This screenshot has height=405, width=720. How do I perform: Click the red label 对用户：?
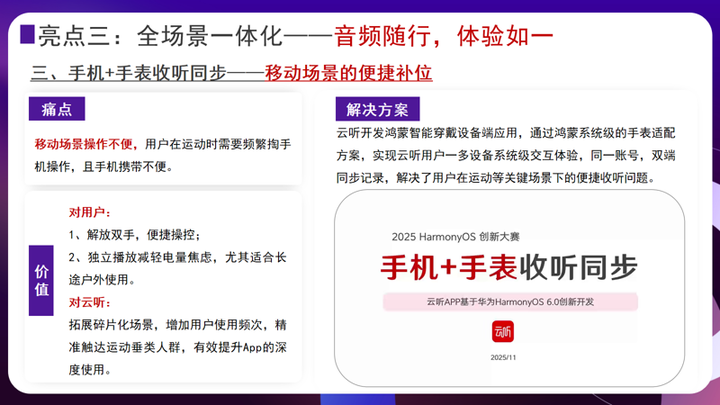pyautogui.click(x=90, y=212)
